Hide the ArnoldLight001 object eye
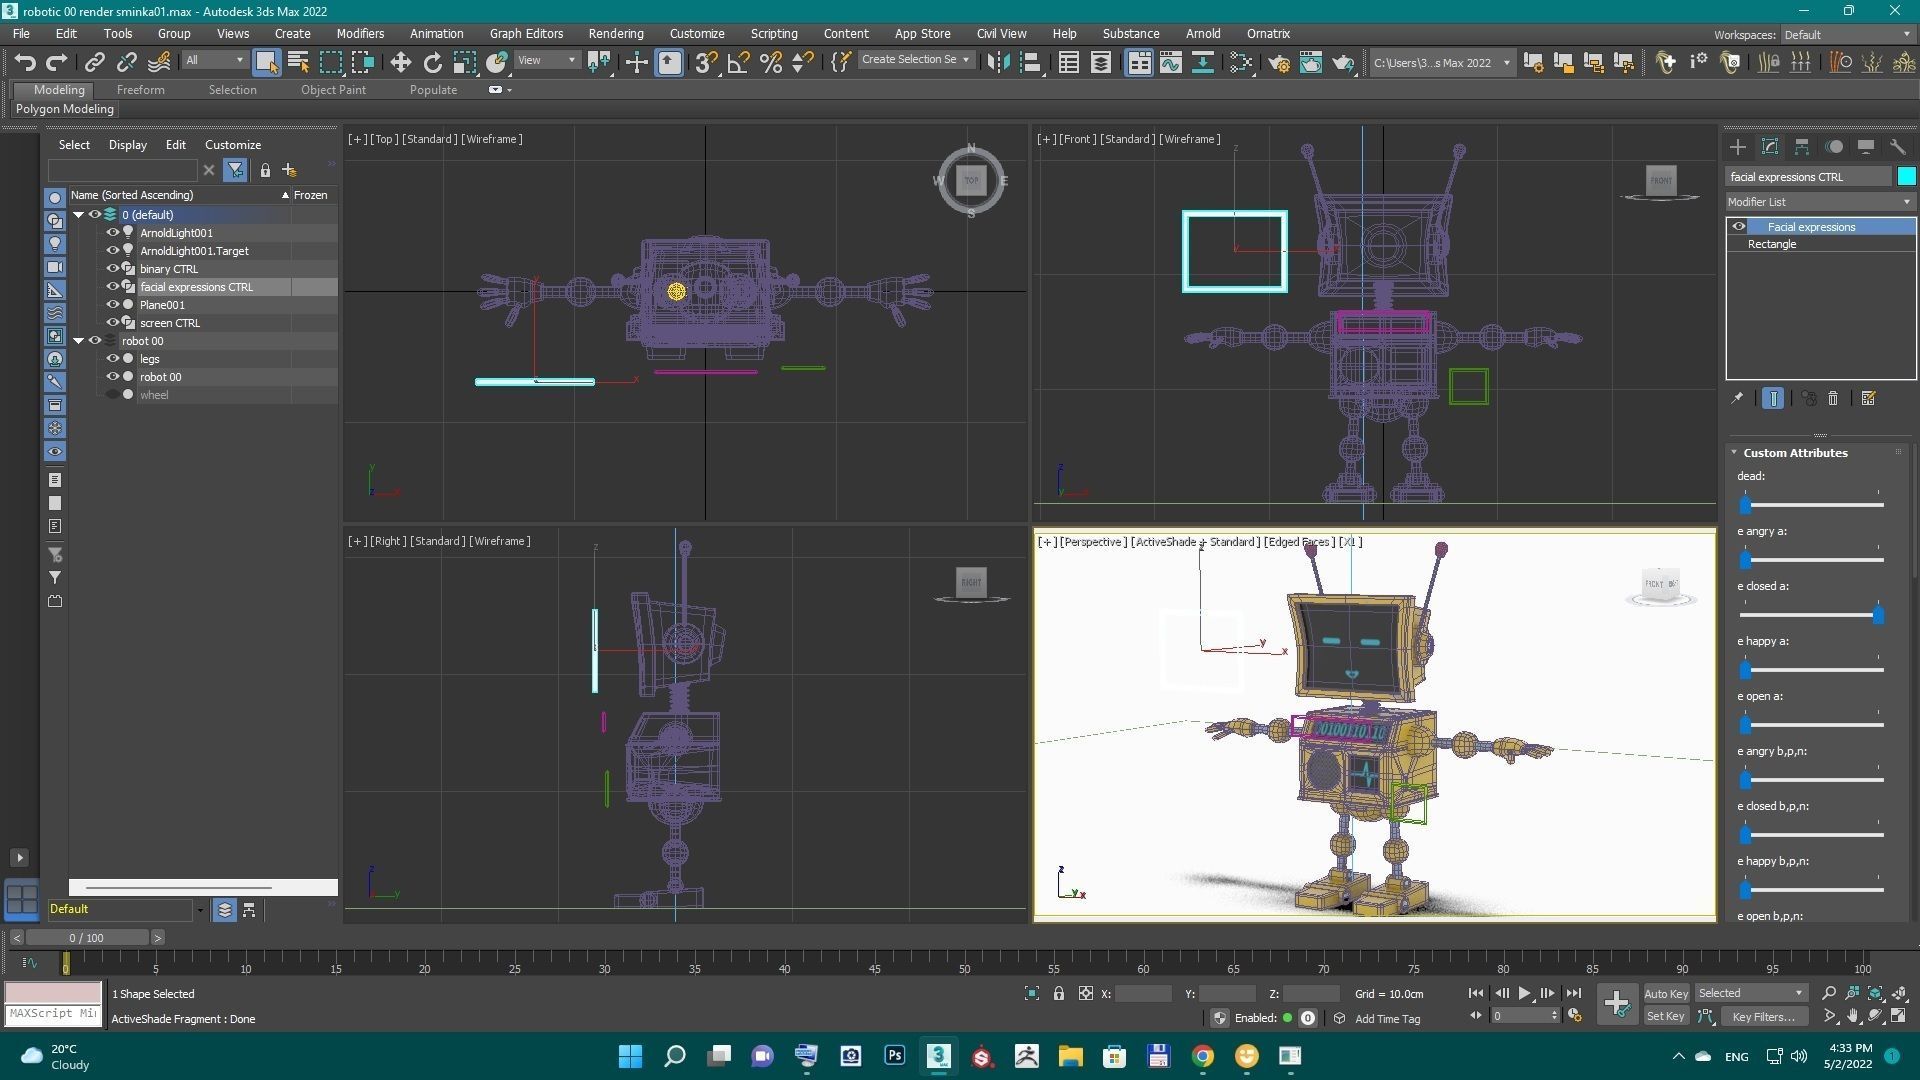Image resolution: width=1920 pixels, height=1080 pixels. (113, 233)
